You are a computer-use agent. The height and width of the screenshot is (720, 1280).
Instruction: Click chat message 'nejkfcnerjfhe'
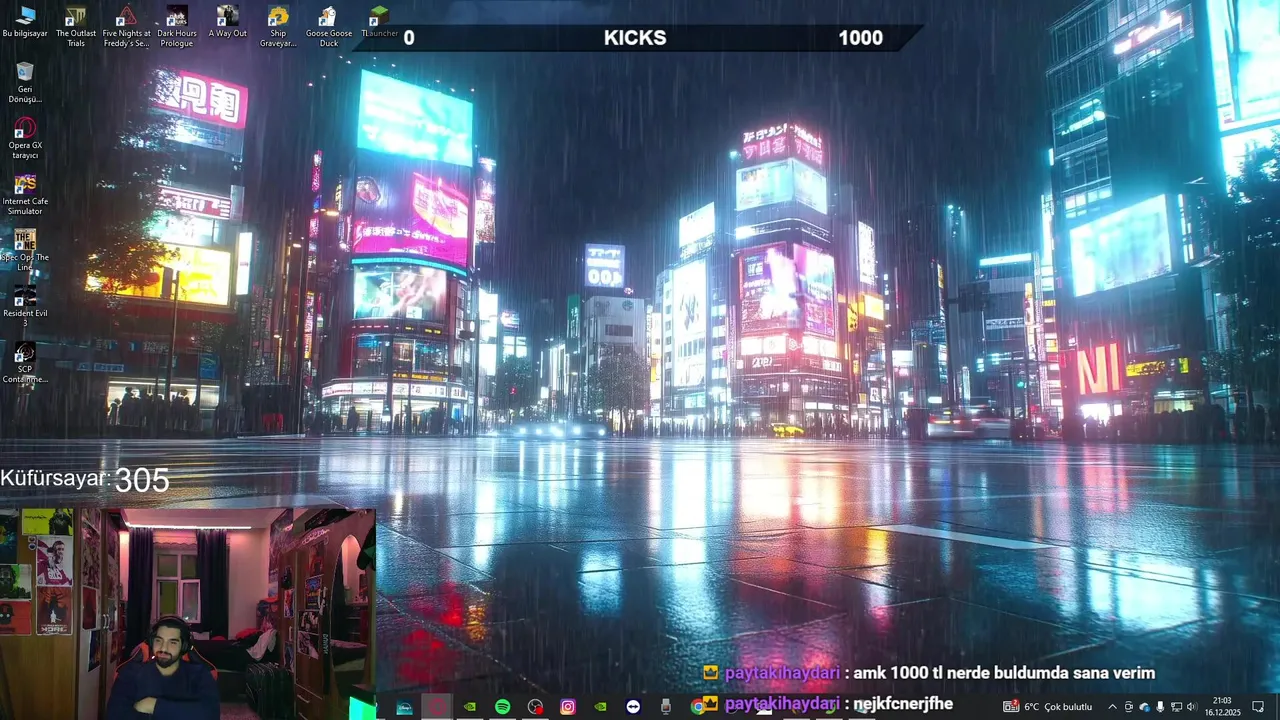click(x=903, y=704)
